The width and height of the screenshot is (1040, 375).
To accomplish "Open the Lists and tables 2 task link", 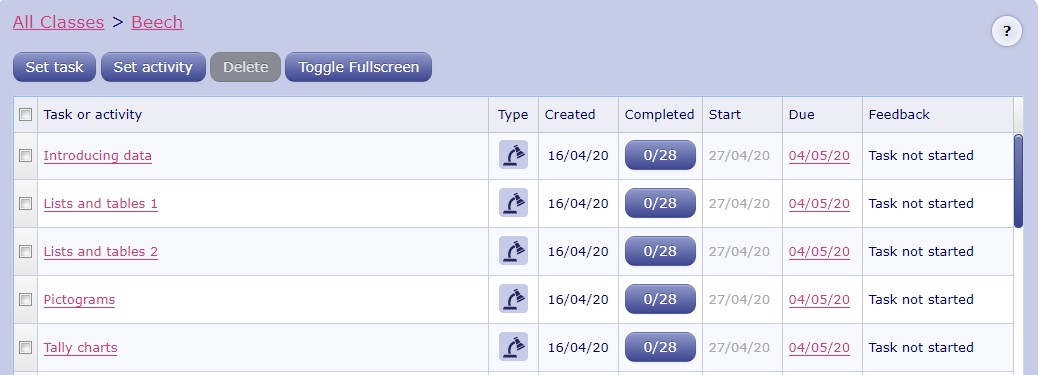I will click(x=101, y=252).
